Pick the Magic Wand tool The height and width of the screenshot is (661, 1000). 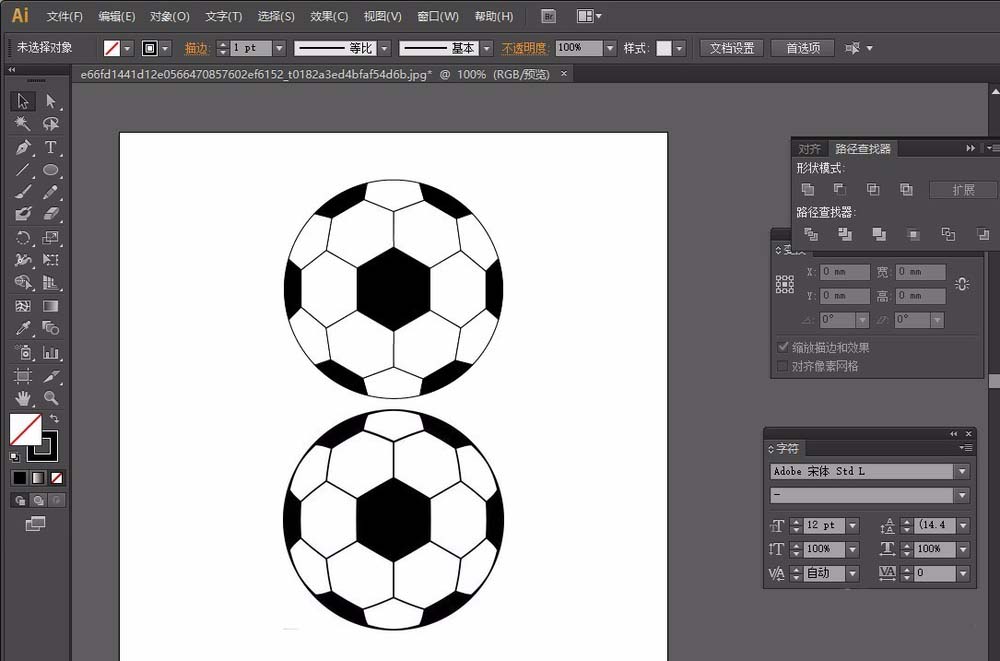coord(23,124)
